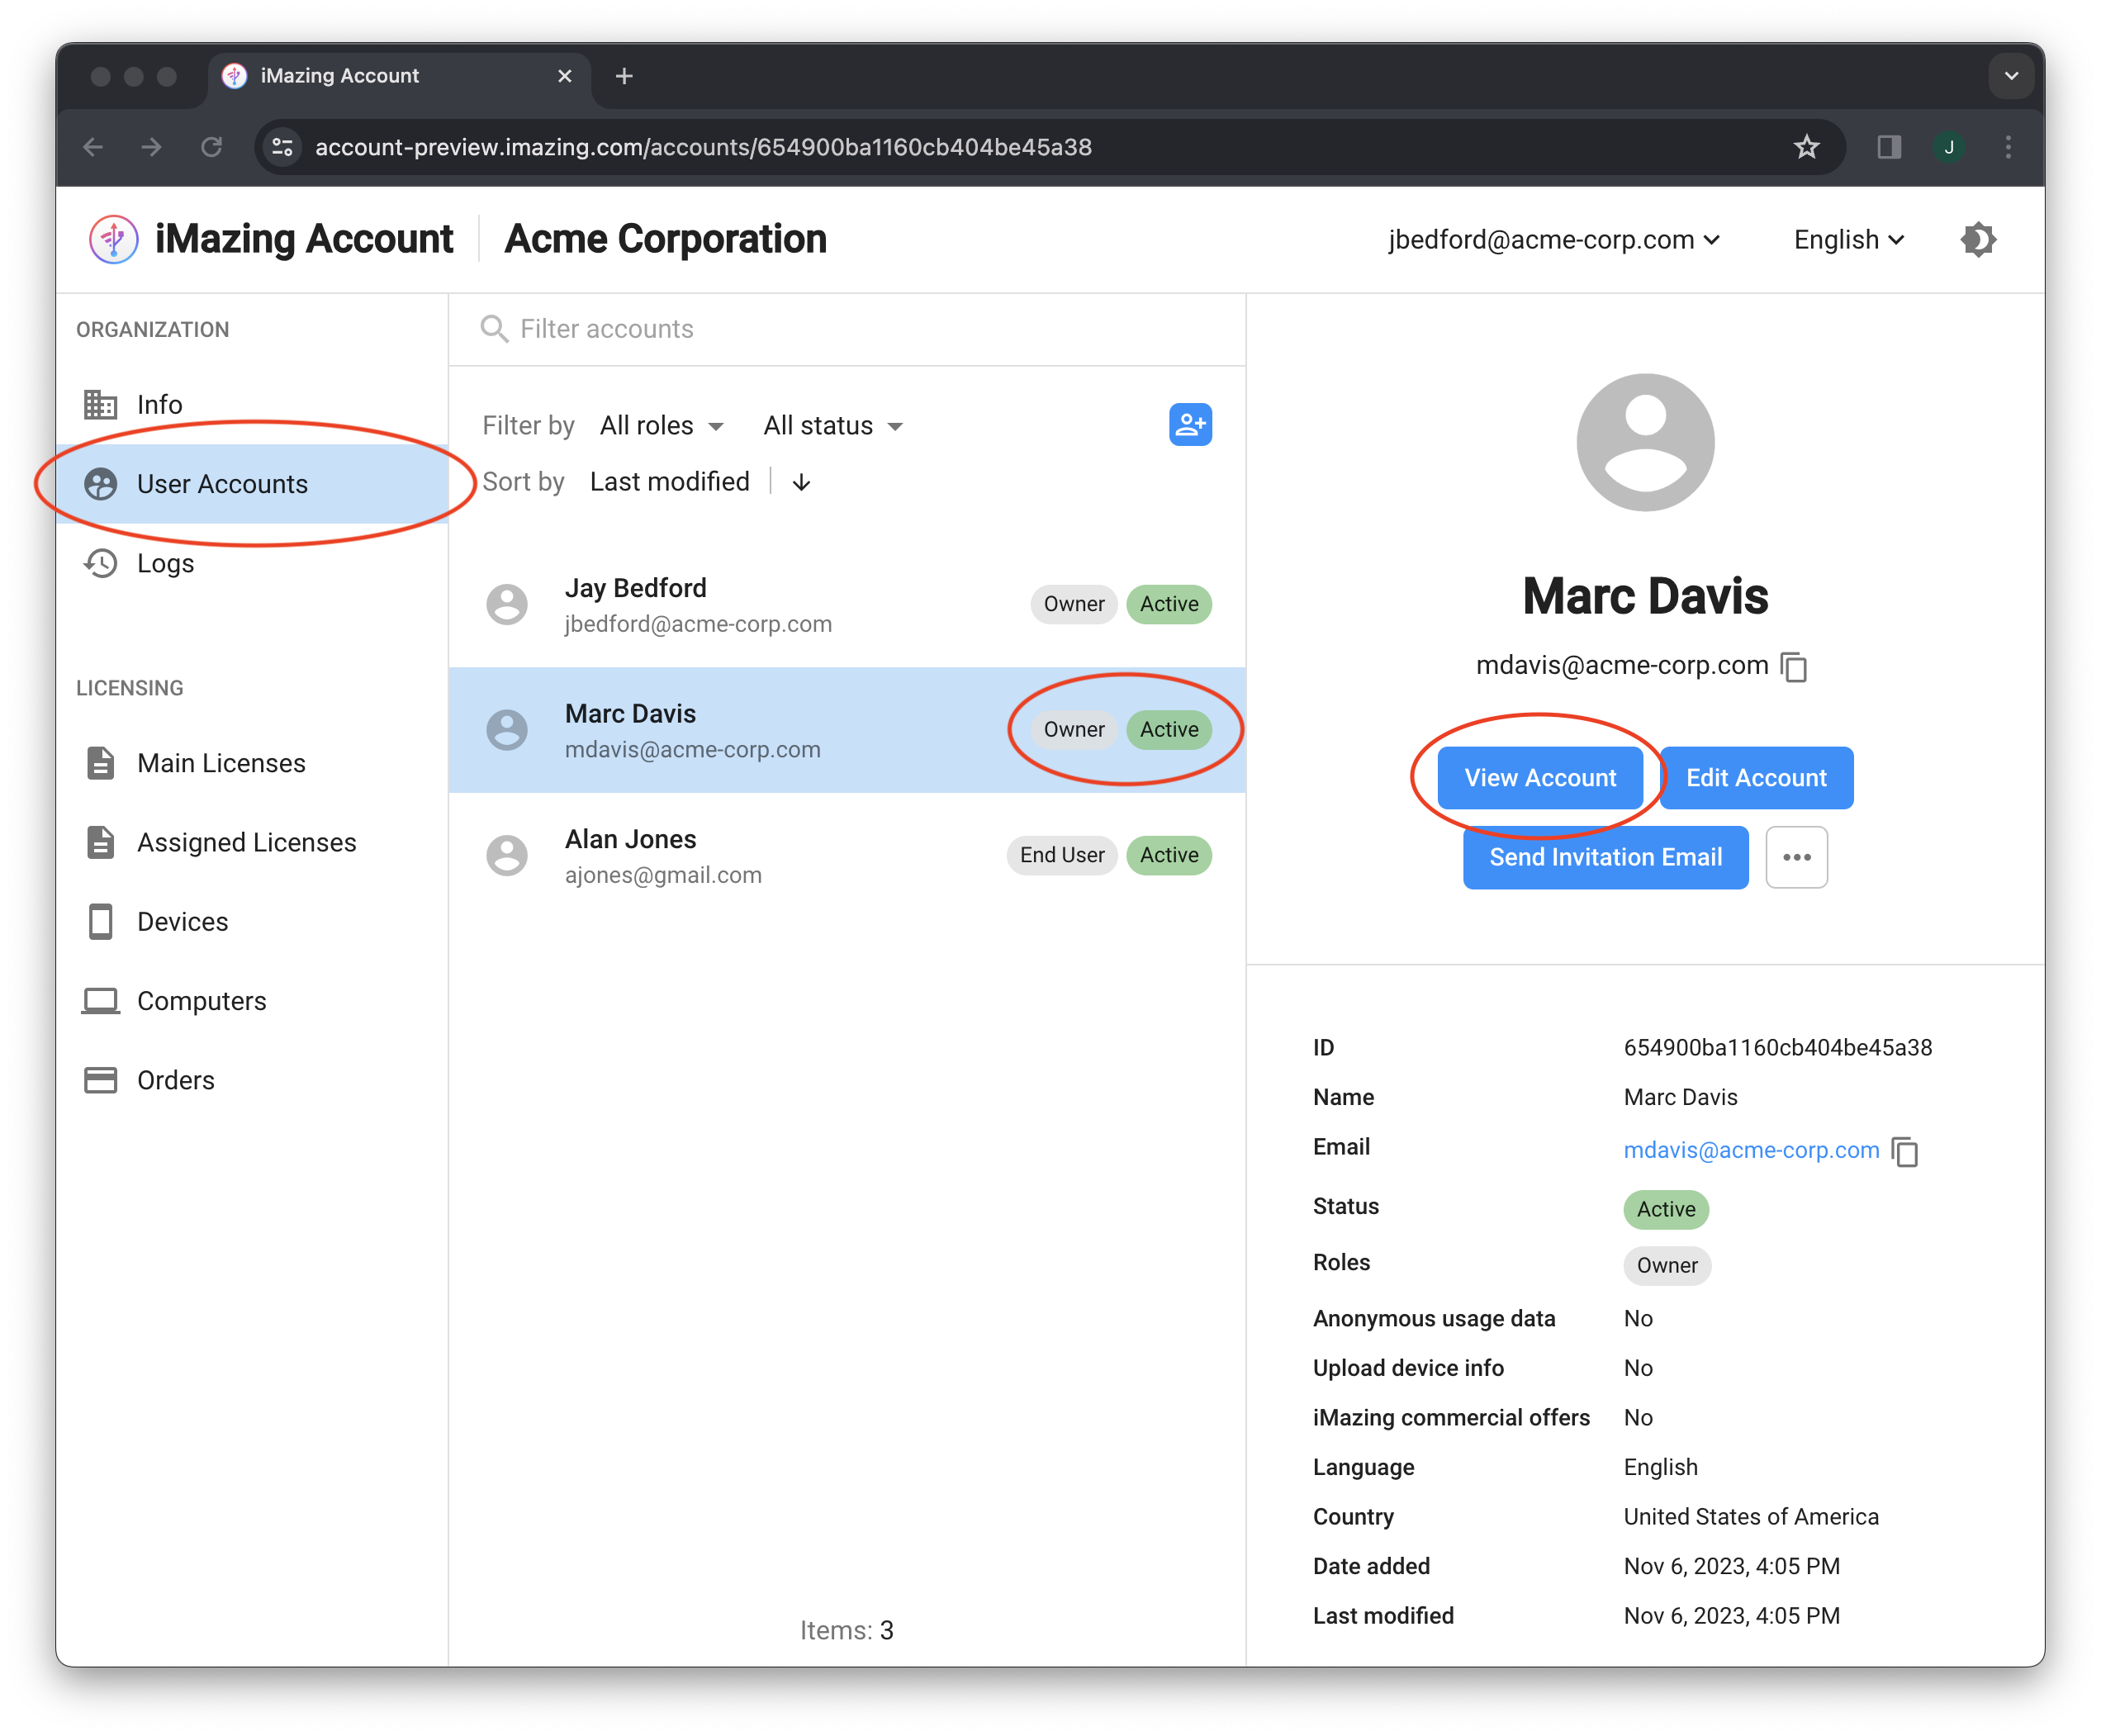
Task: Click the add user account icon
Action: [x=1190, y=425]
